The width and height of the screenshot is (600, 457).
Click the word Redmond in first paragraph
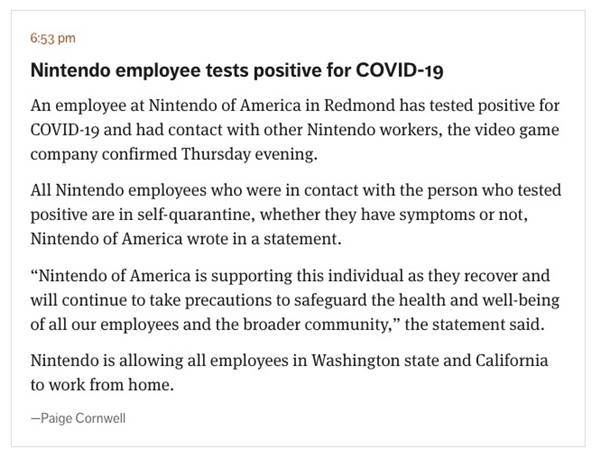[x=360, y=105]
